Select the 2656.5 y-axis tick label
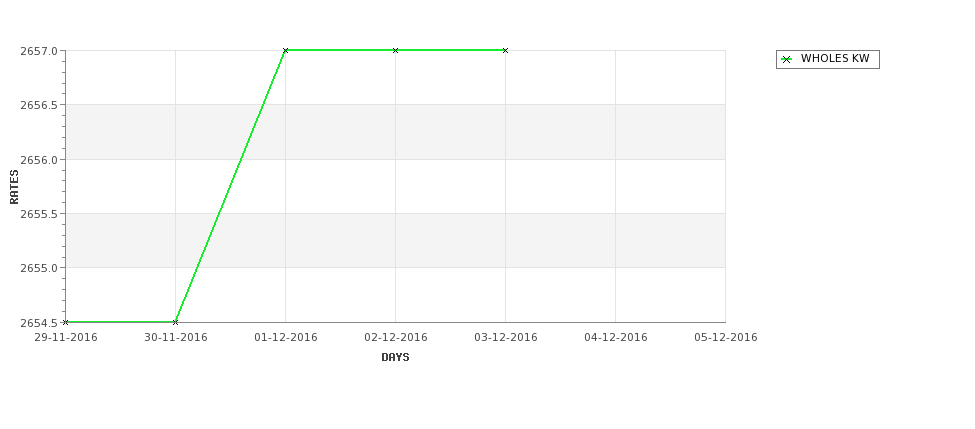The width and height of the screenshot is (975, 429). click(x=39, y=105)
